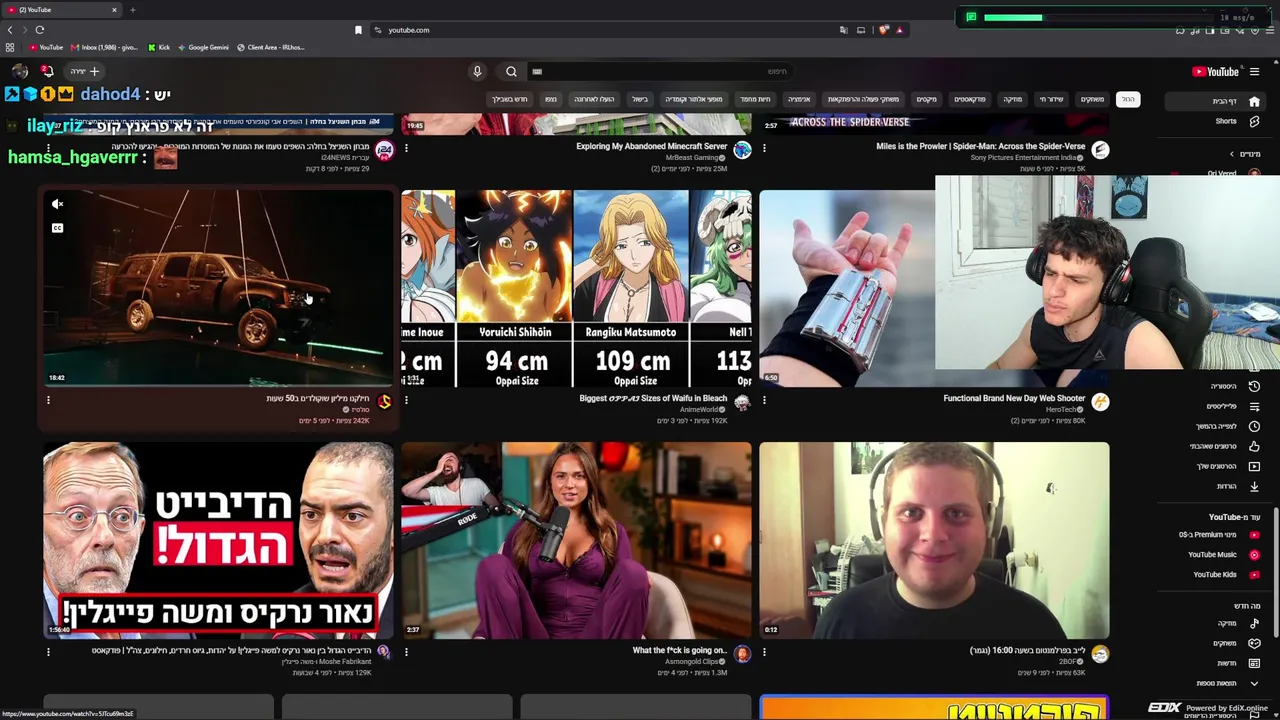Open 'Miles is the Prowler' video title
Image resolution: width=1280 pixels, height=720 pixels.
click(x=980, y=146)
